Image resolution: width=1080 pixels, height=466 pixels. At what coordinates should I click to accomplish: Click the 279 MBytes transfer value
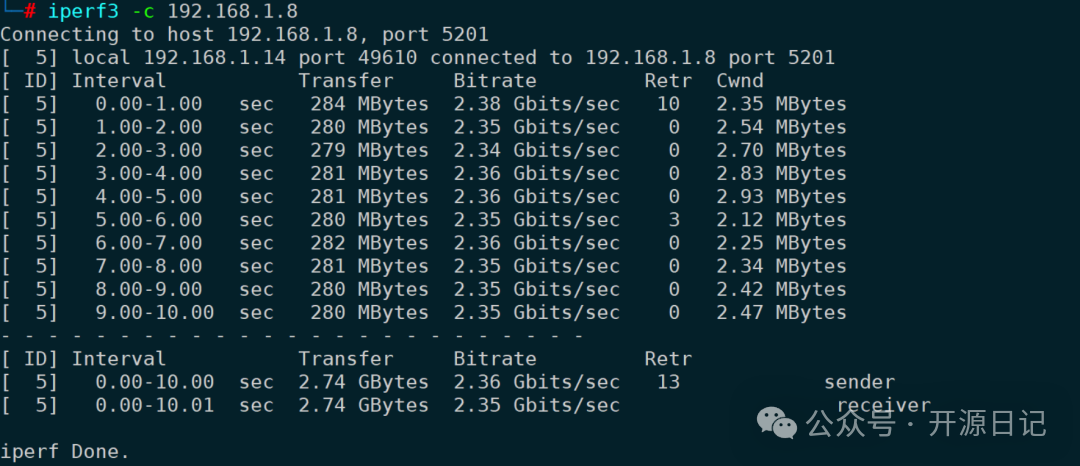click(364, 150)
